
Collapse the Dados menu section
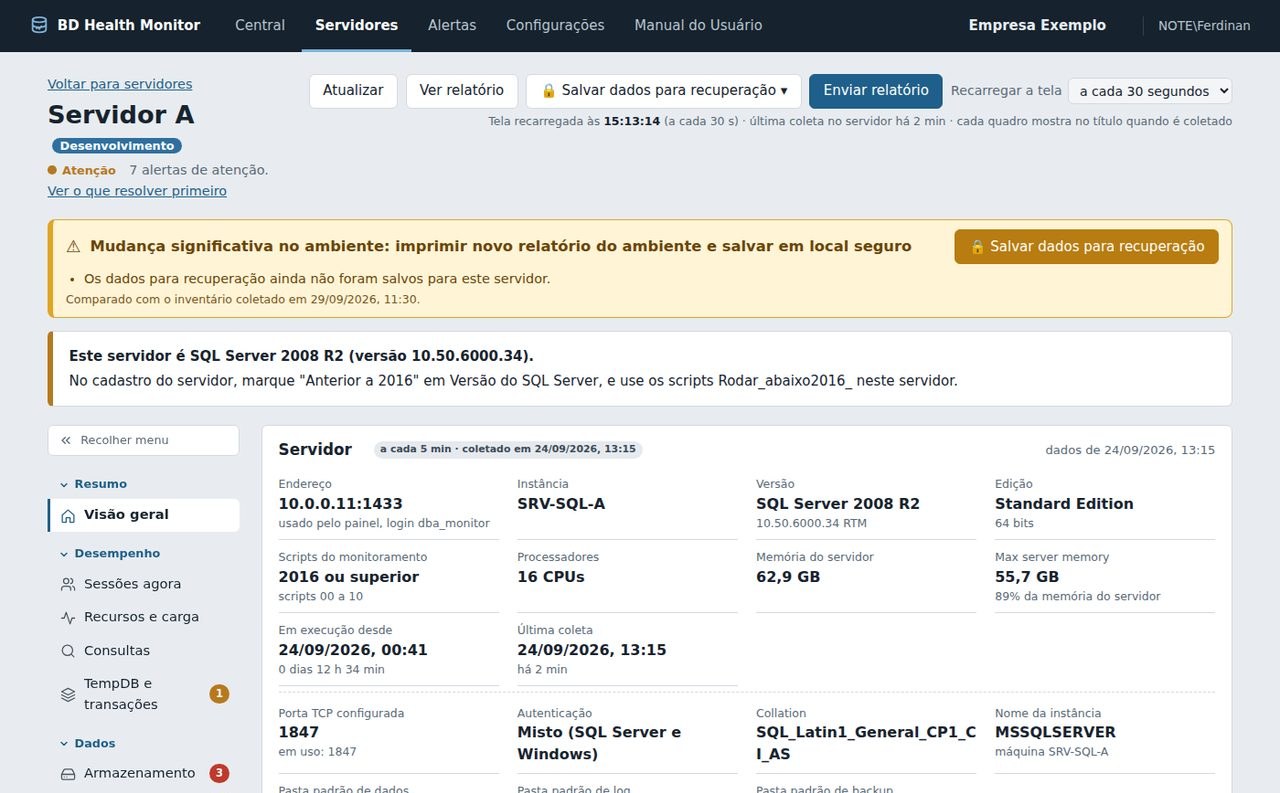click(88, 743)
